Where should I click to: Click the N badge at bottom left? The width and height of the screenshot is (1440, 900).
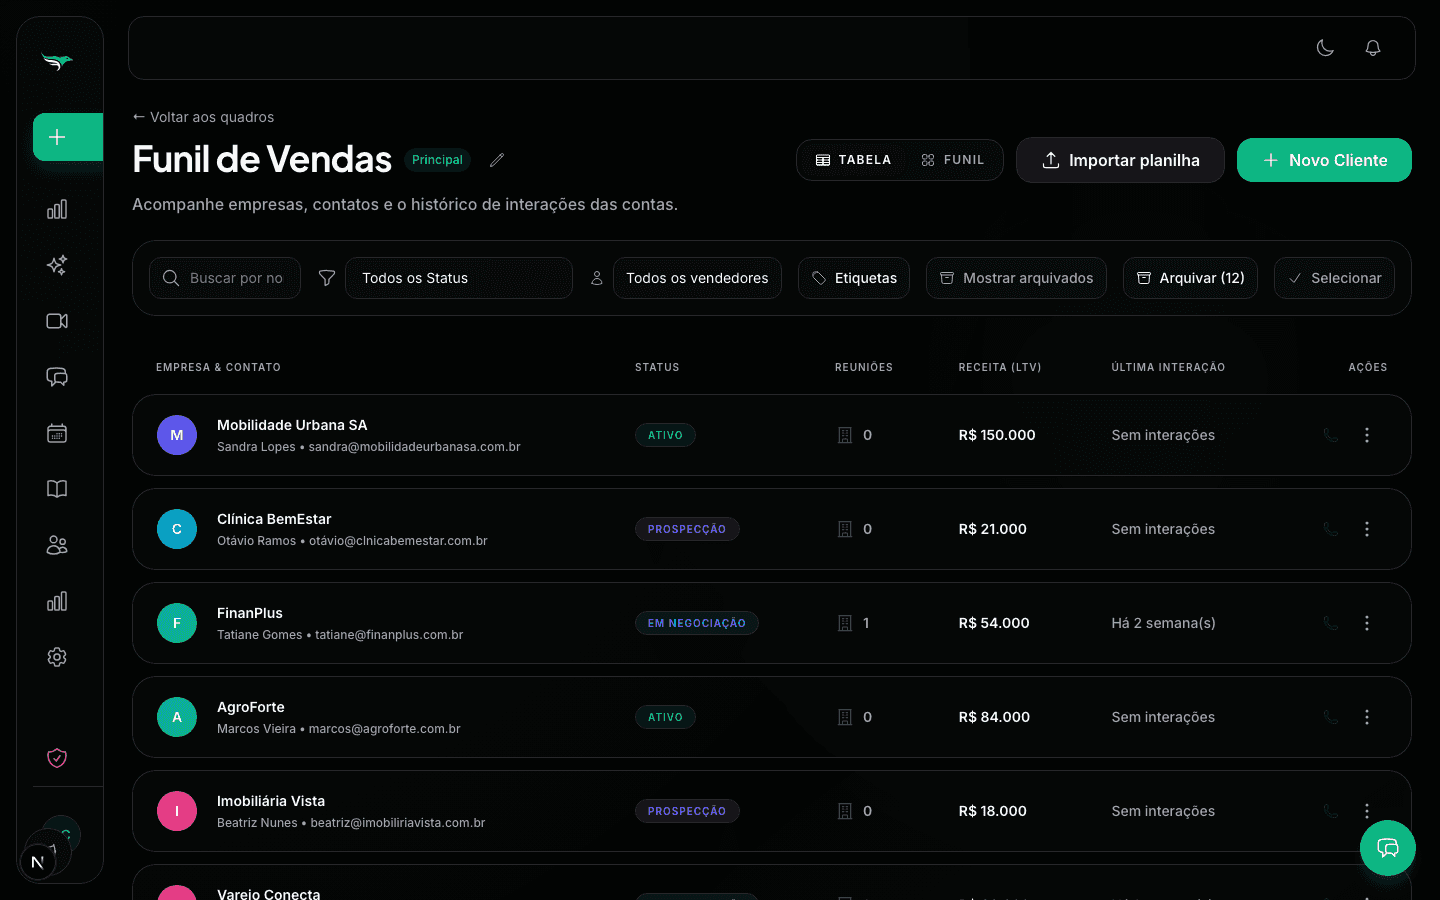click(x=38, y=862)
